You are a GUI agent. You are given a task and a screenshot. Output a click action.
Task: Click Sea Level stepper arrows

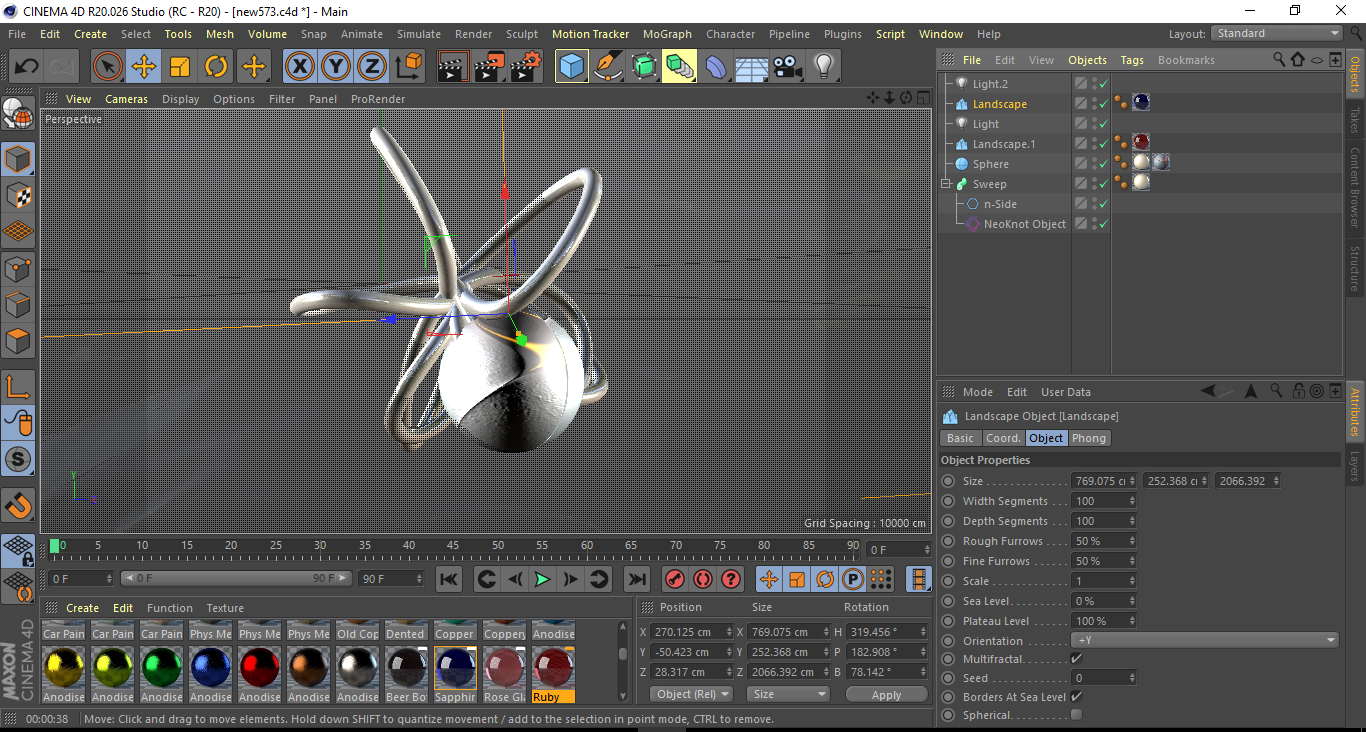click(x=1132, y=601)
